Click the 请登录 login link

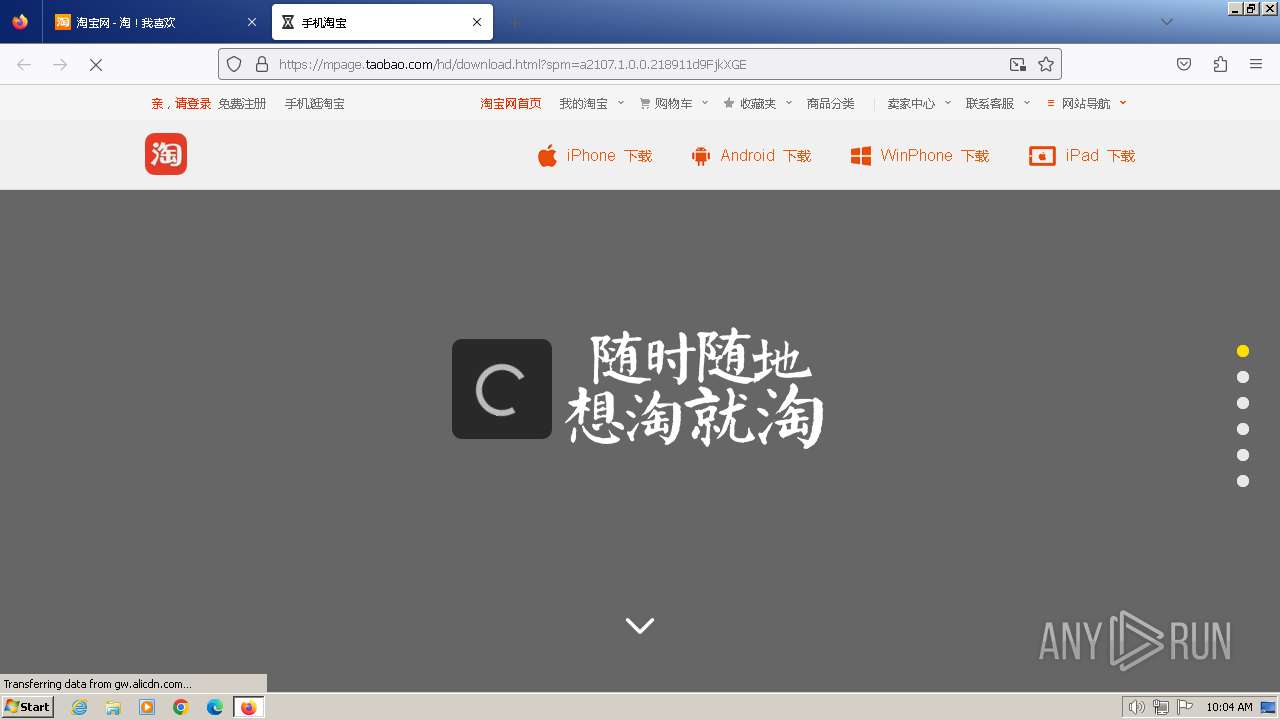tap(193, 103)
